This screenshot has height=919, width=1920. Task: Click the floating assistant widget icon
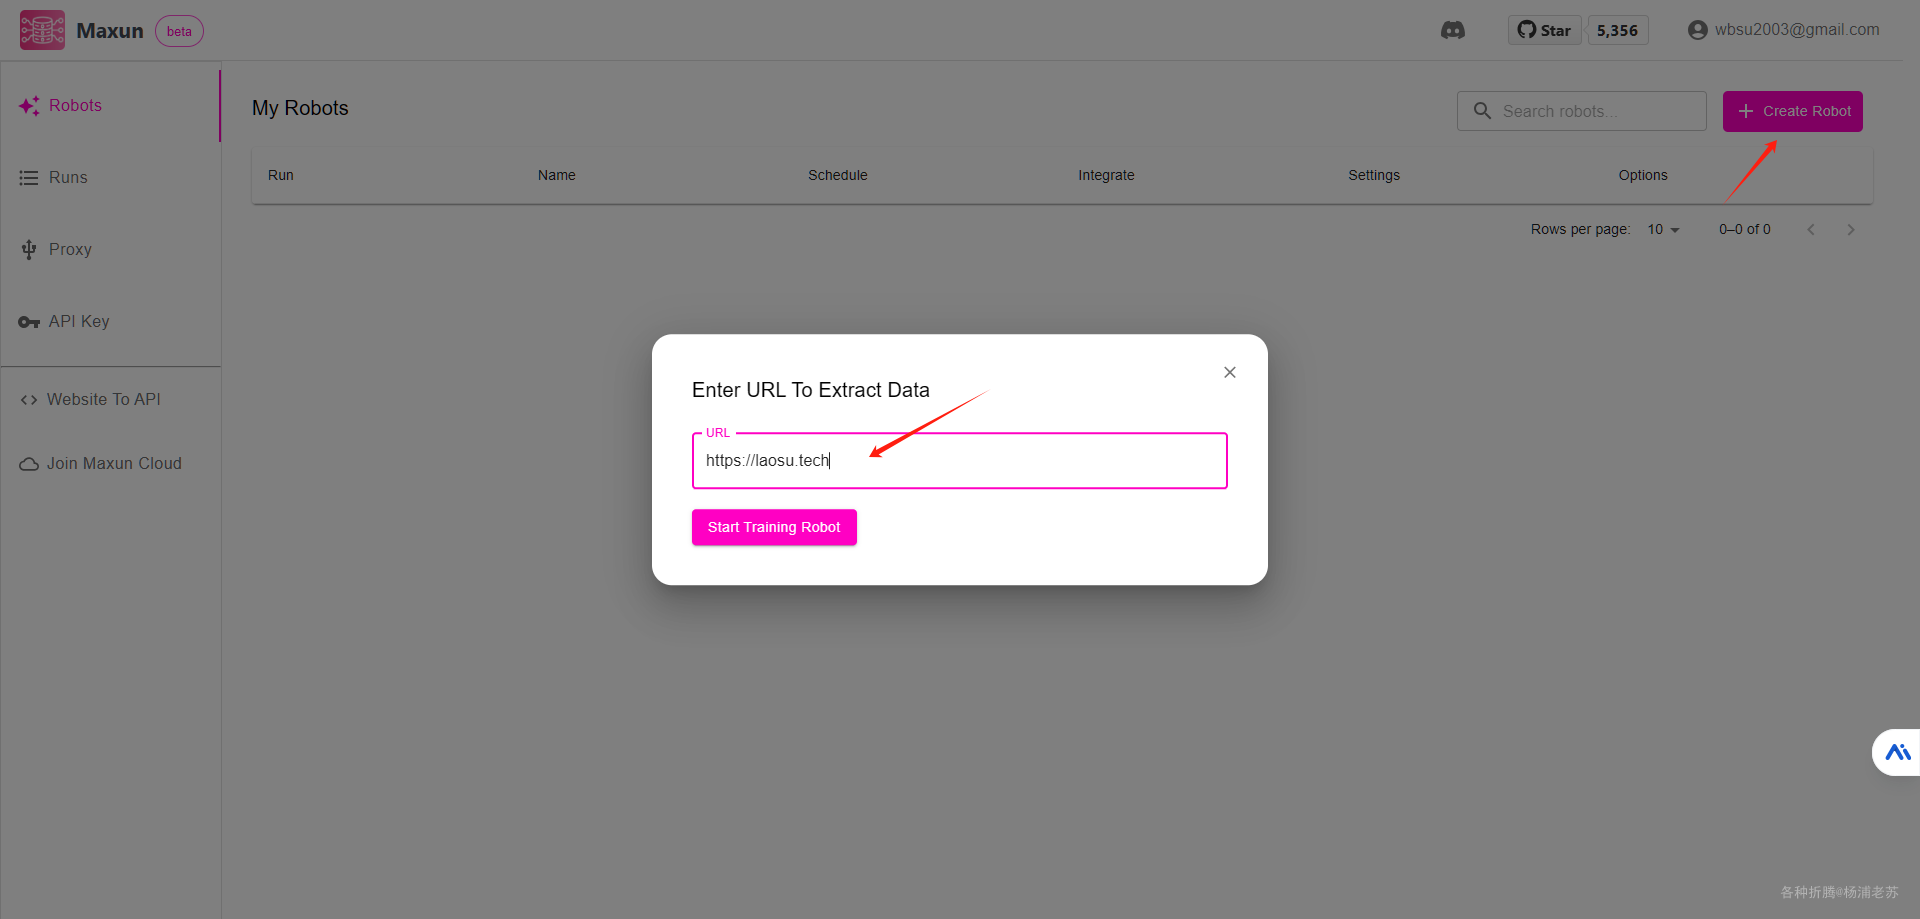pyautogui.click(x=1897, y=752)
